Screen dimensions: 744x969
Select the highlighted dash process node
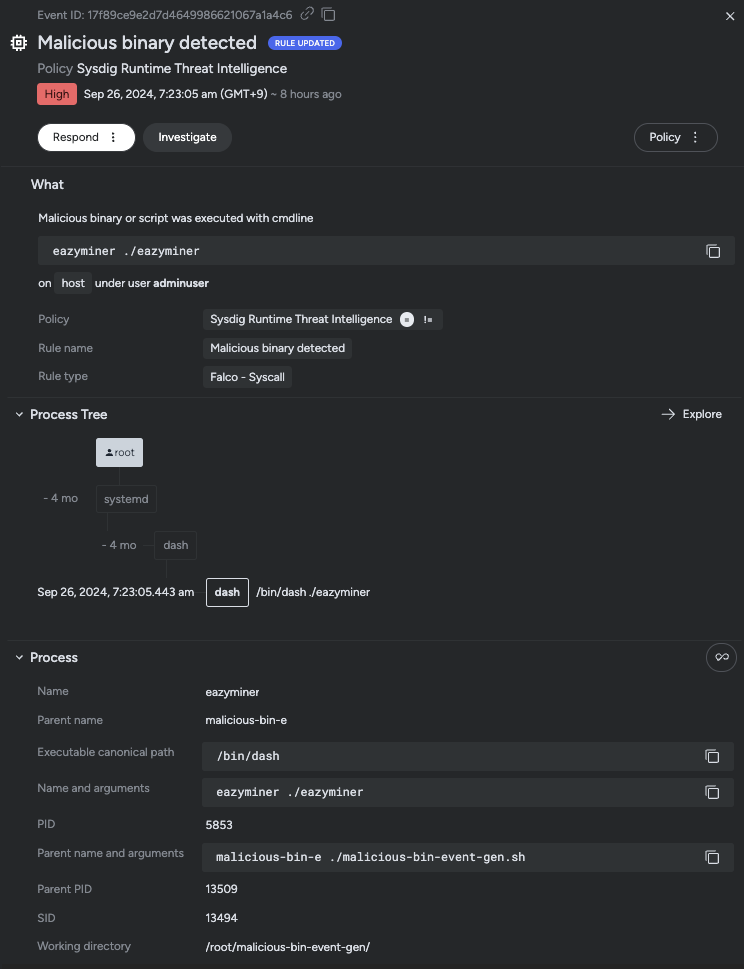pos(227,592)
